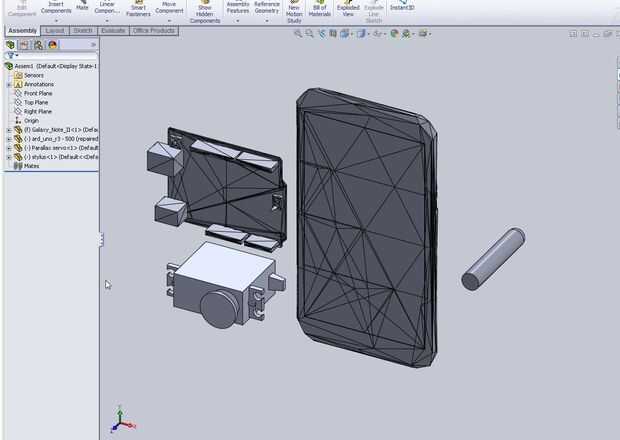Select Parallax servo component in tree
Viewport: 620px width, 440px height.
(56, 148)
